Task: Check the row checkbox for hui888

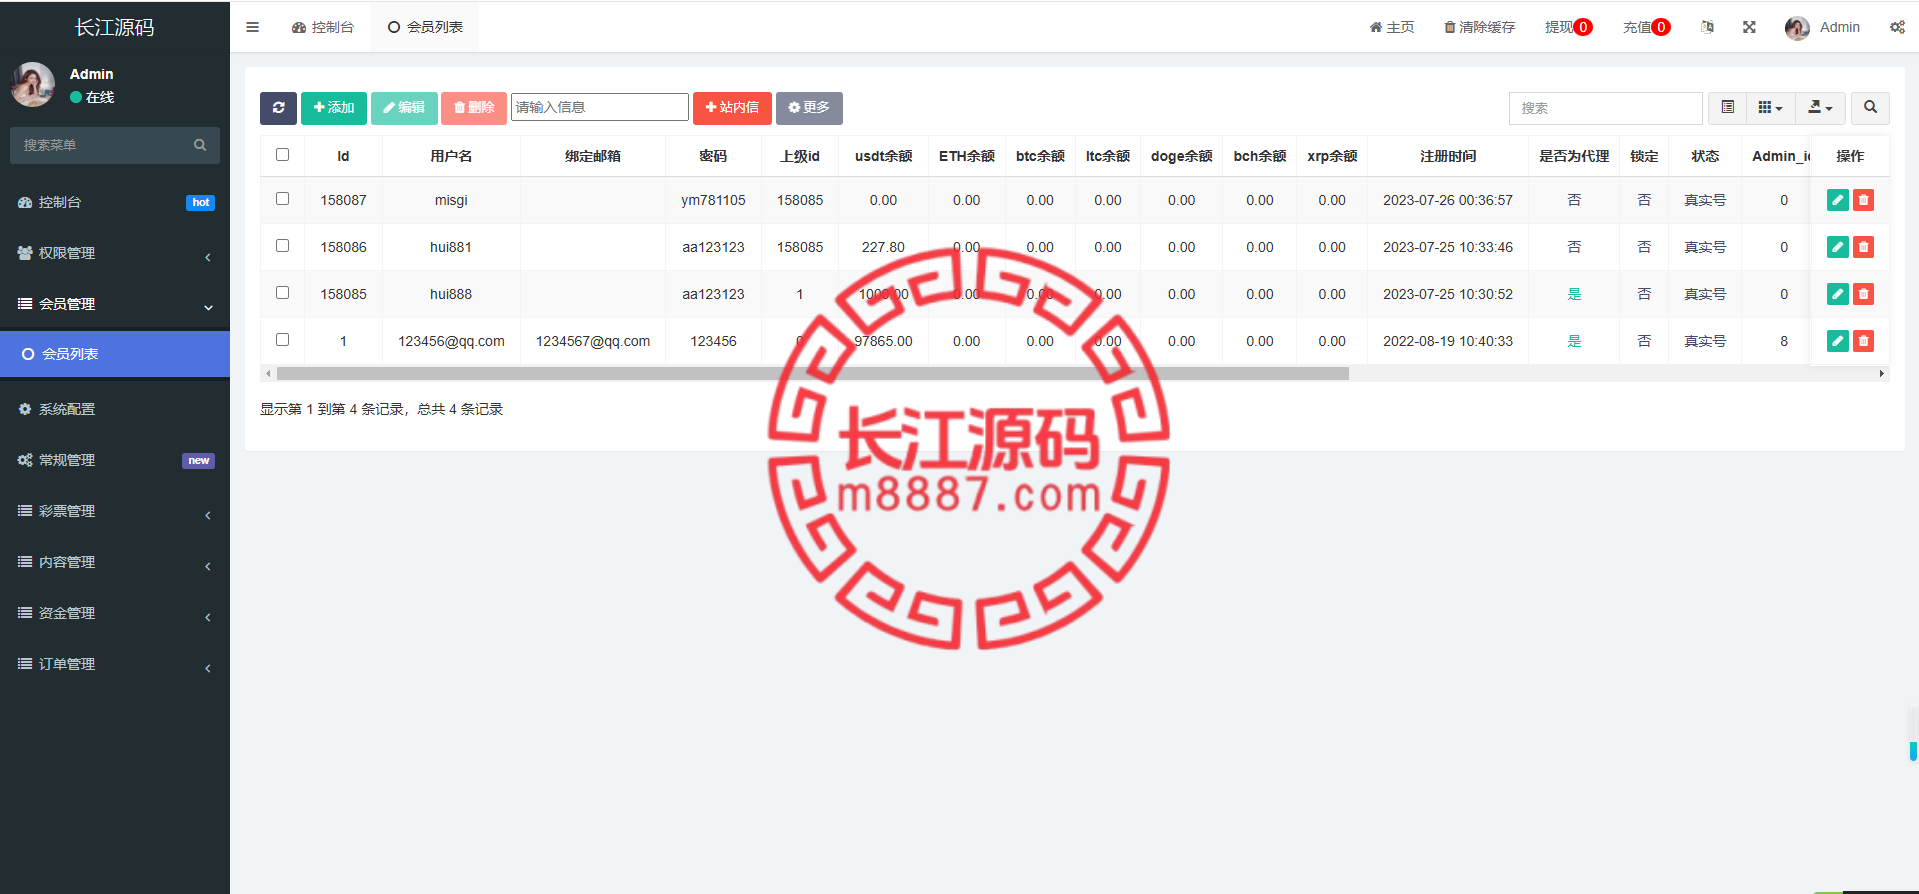Action: pyautogui.click(x=282, y=293)
